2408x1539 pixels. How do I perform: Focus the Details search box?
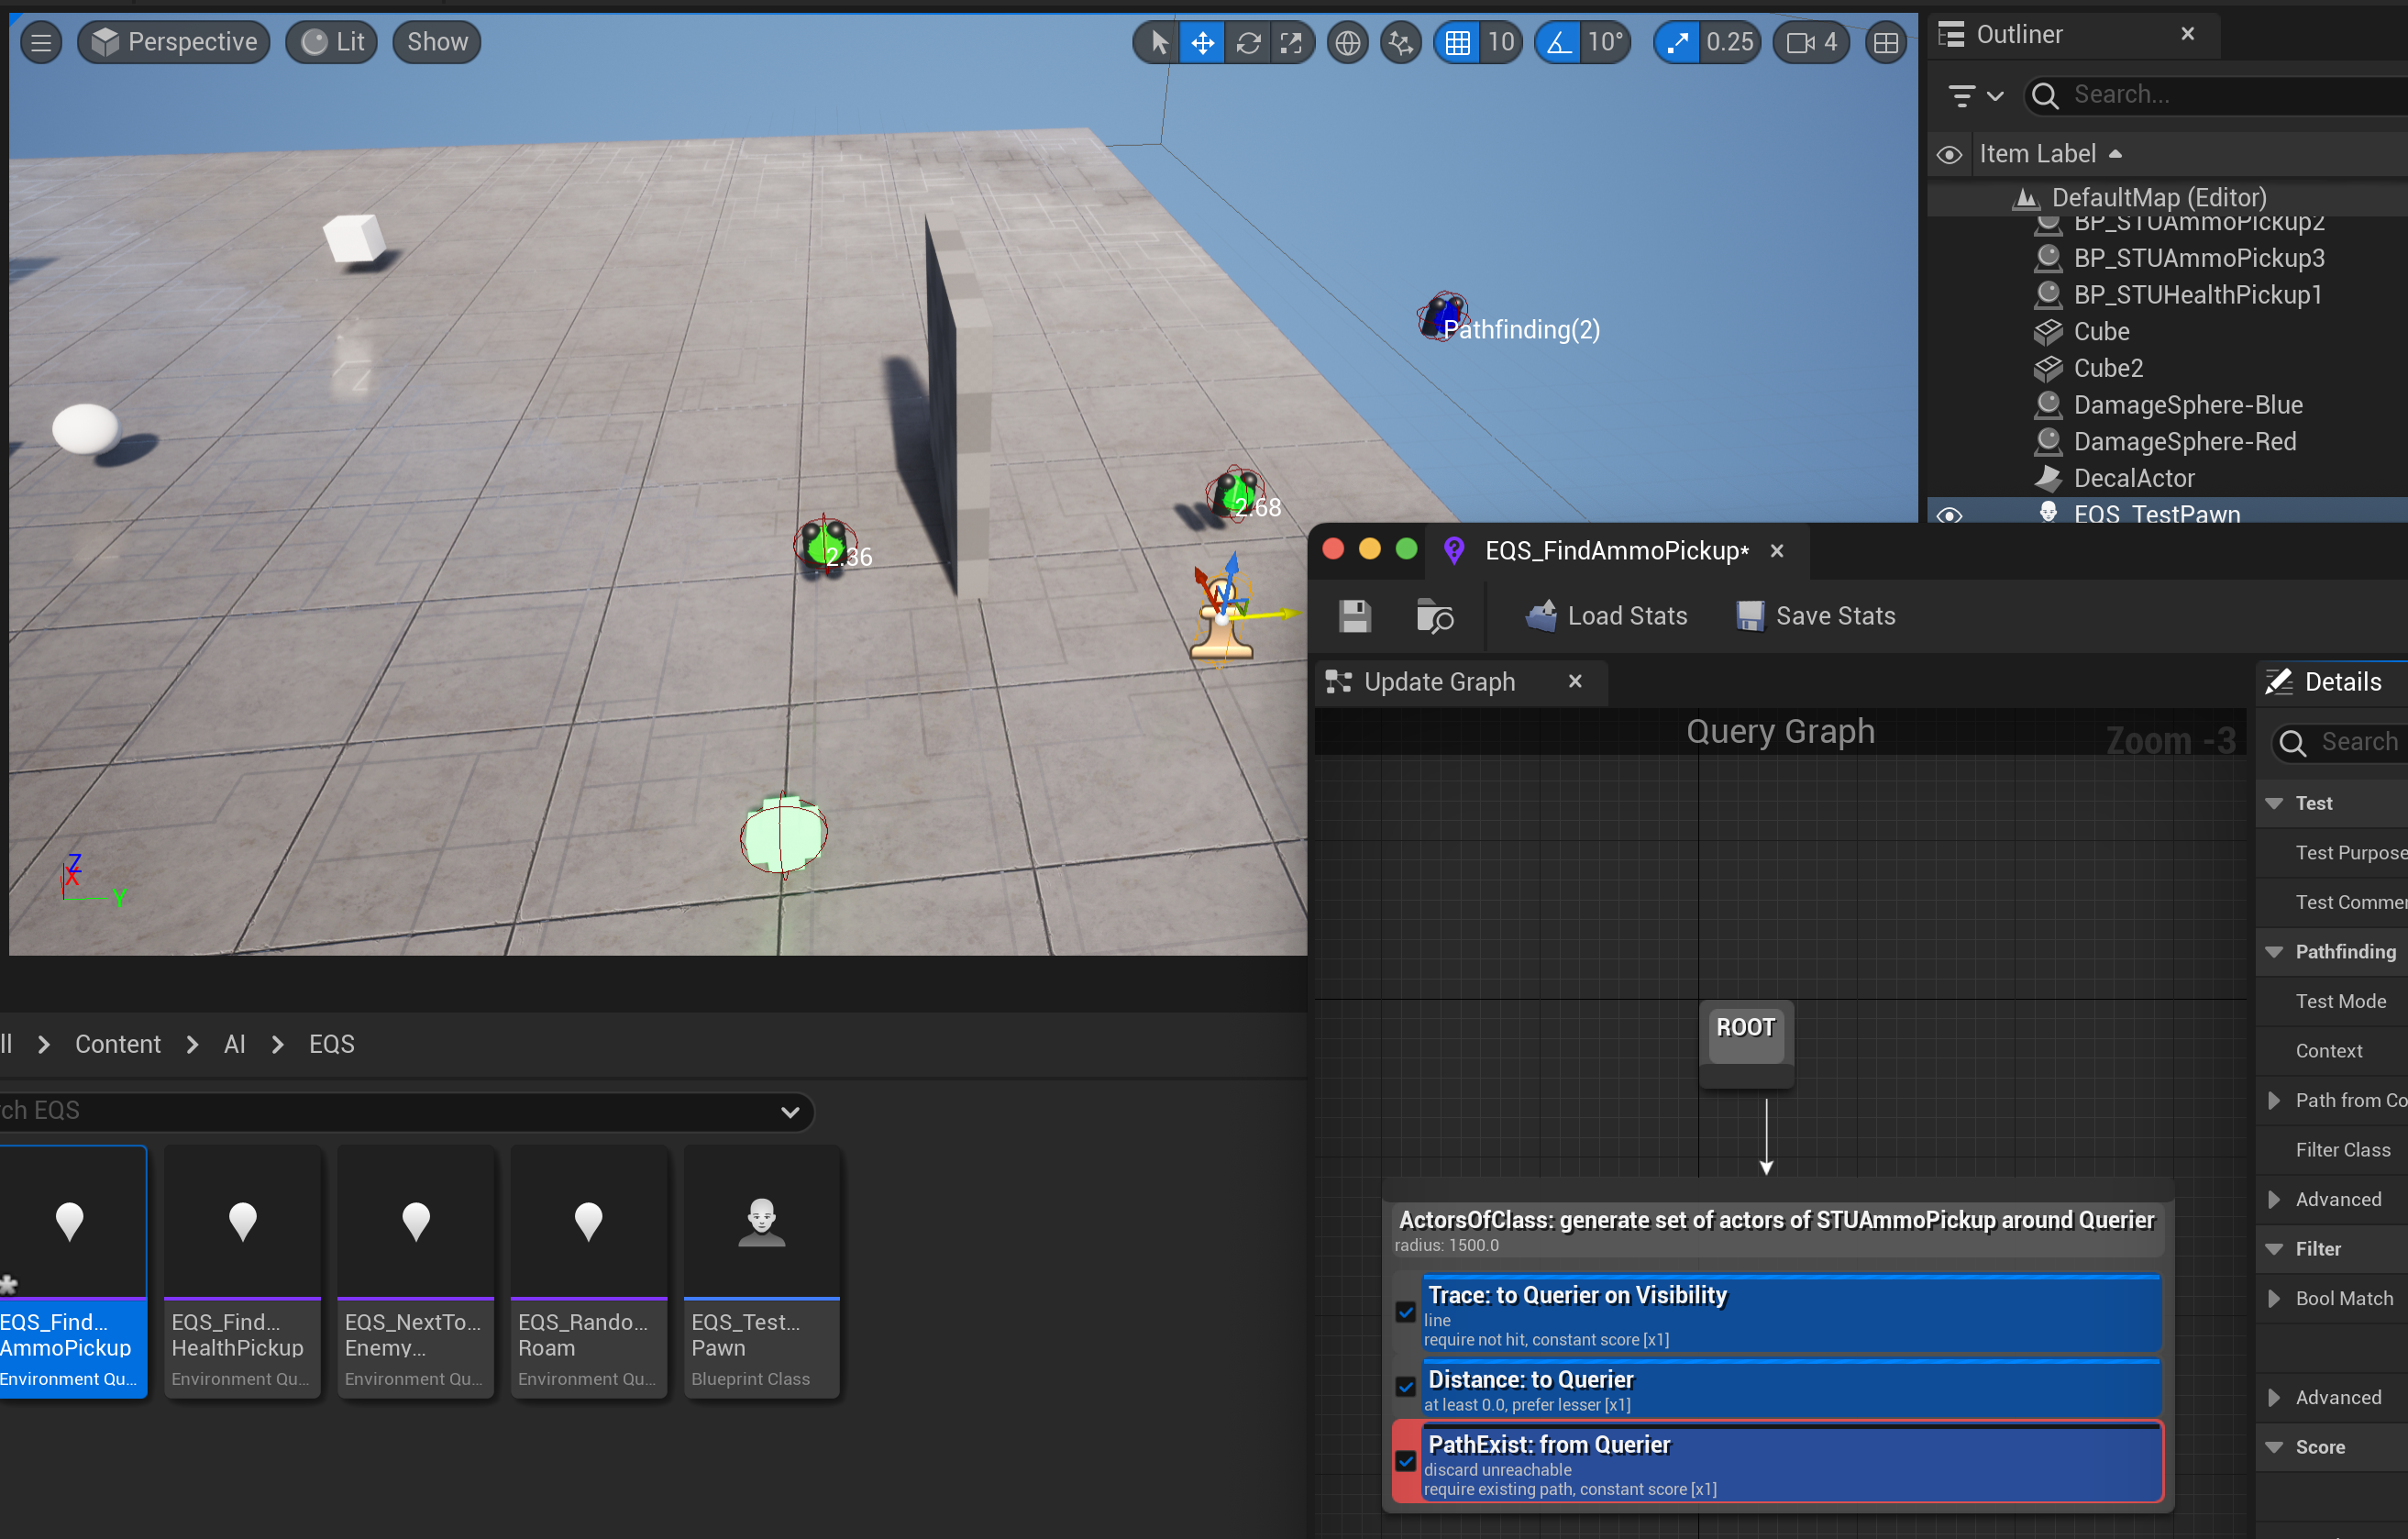point(2340,742)
